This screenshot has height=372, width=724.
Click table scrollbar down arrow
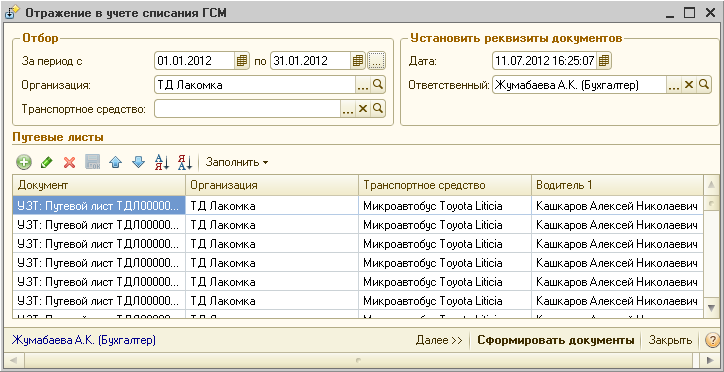click(712, 306)
